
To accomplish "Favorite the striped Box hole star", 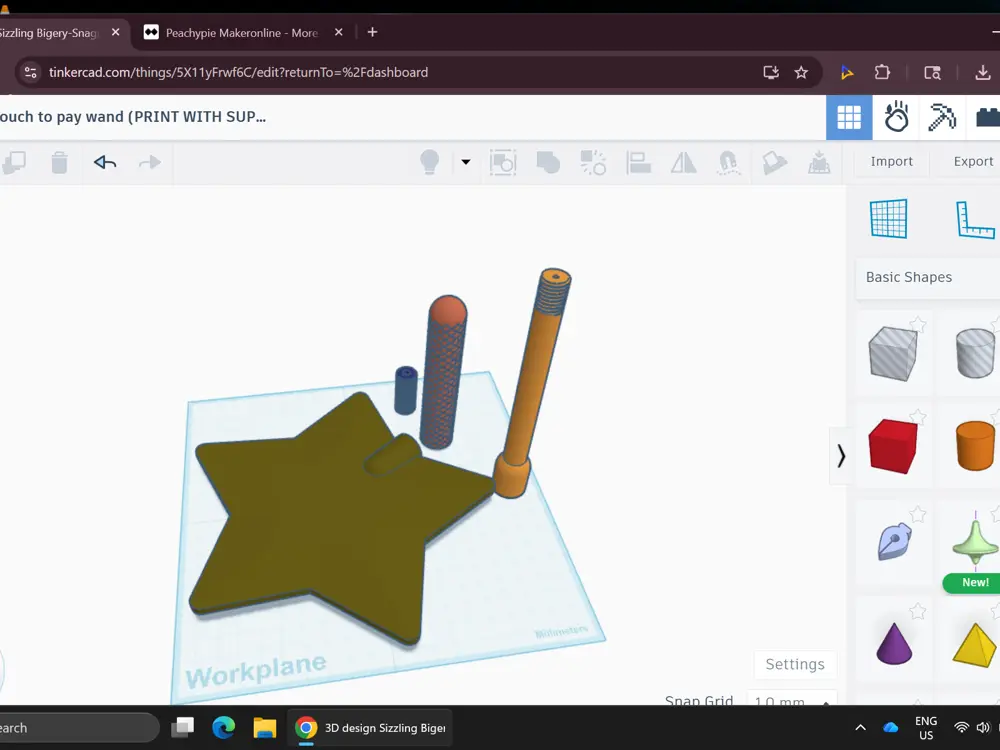I will click(917, 325).
